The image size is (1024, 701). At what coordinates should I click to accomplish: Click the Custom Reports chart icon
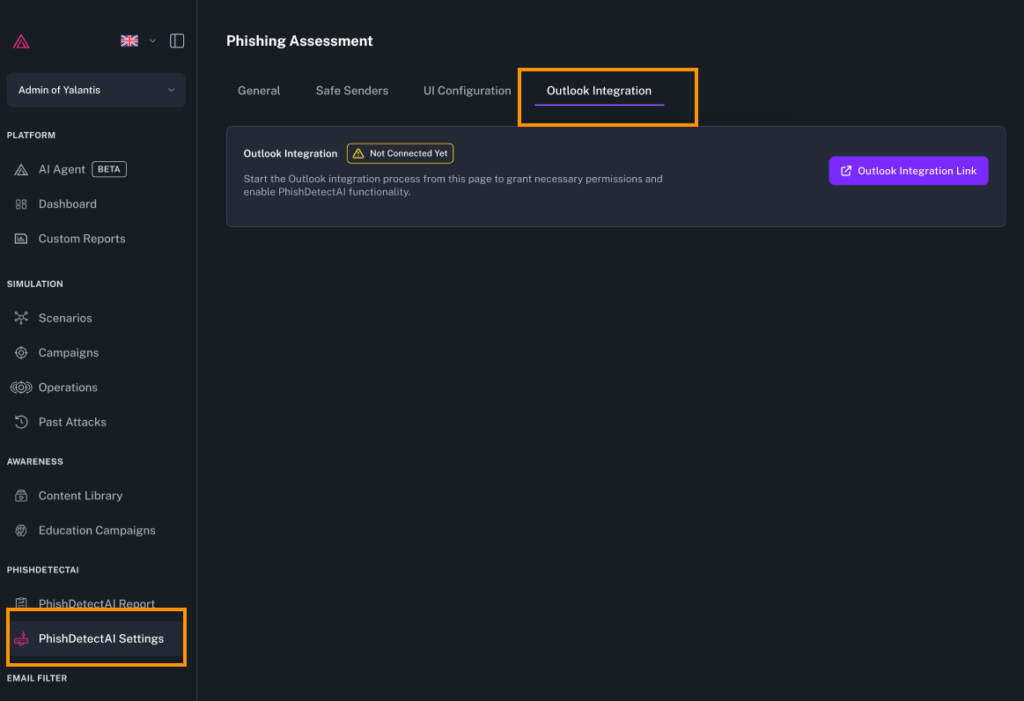pyautogui.click(x=21, y=239)
